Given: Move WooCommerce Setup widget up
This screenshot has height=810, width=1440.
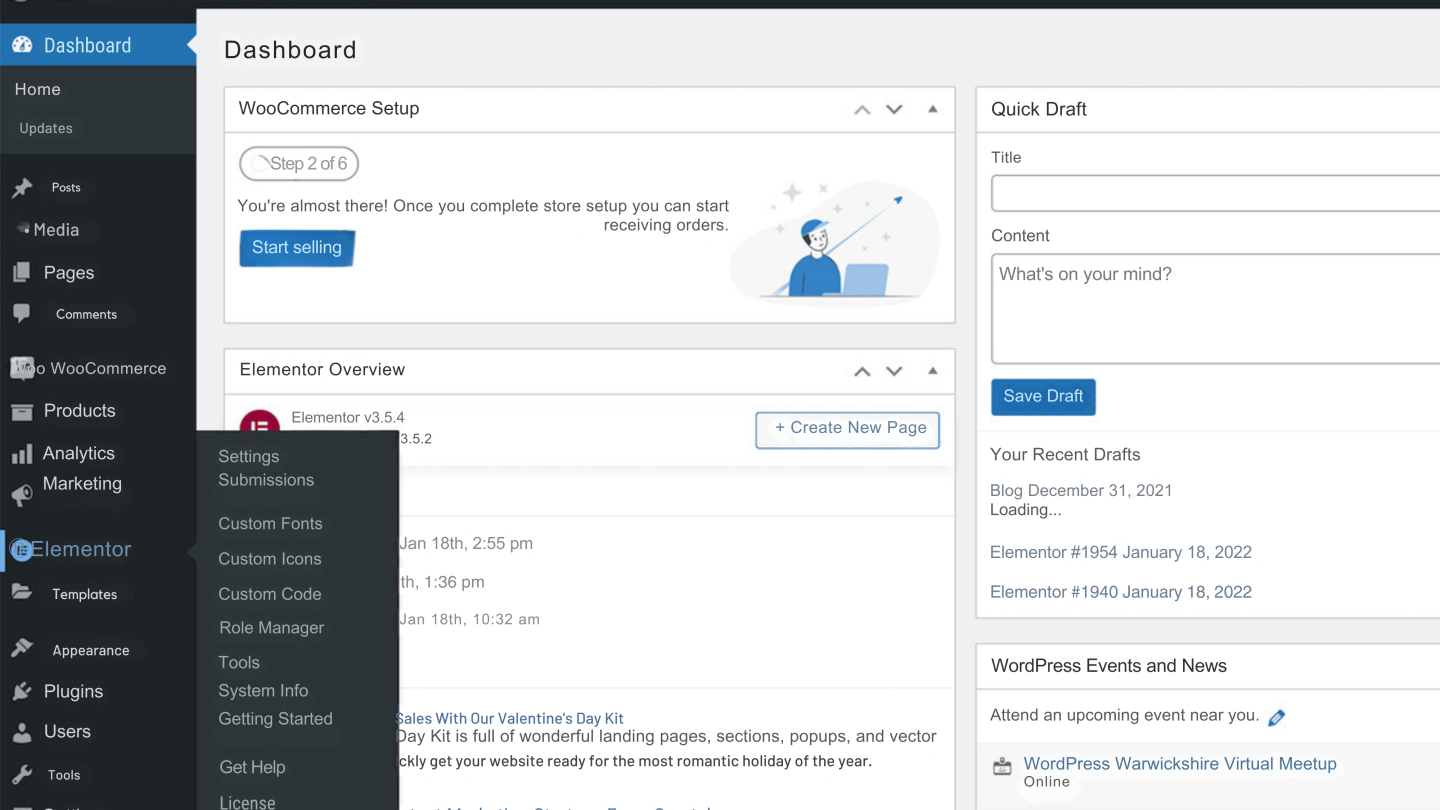Looking at the screenshot, I should [862, 110].
